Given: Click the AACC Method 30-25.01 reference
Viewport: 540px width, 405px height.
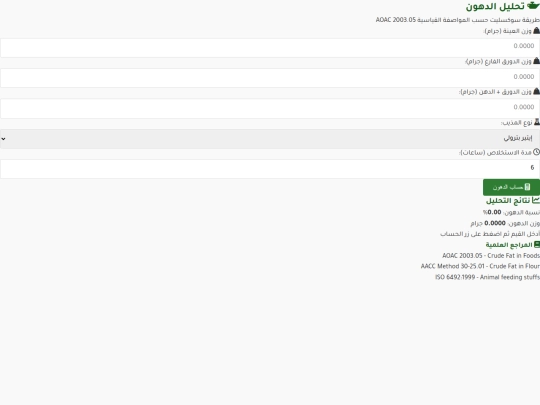Looking at the screenshot, I should click(480, 266).
